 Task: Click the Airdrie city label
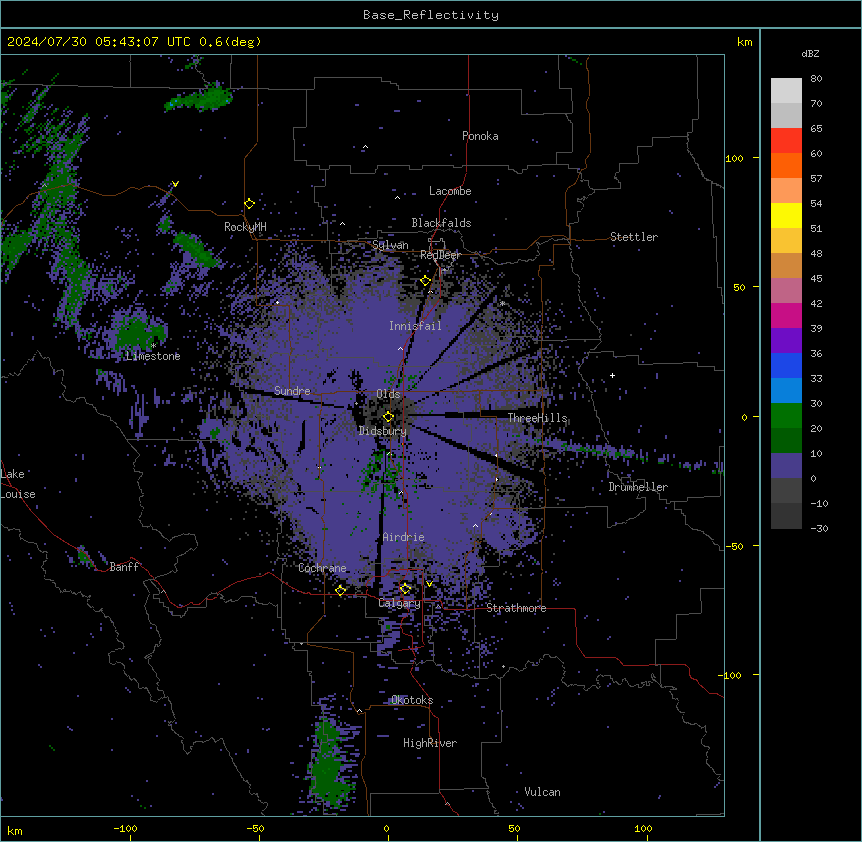click(x=404, y=537)
